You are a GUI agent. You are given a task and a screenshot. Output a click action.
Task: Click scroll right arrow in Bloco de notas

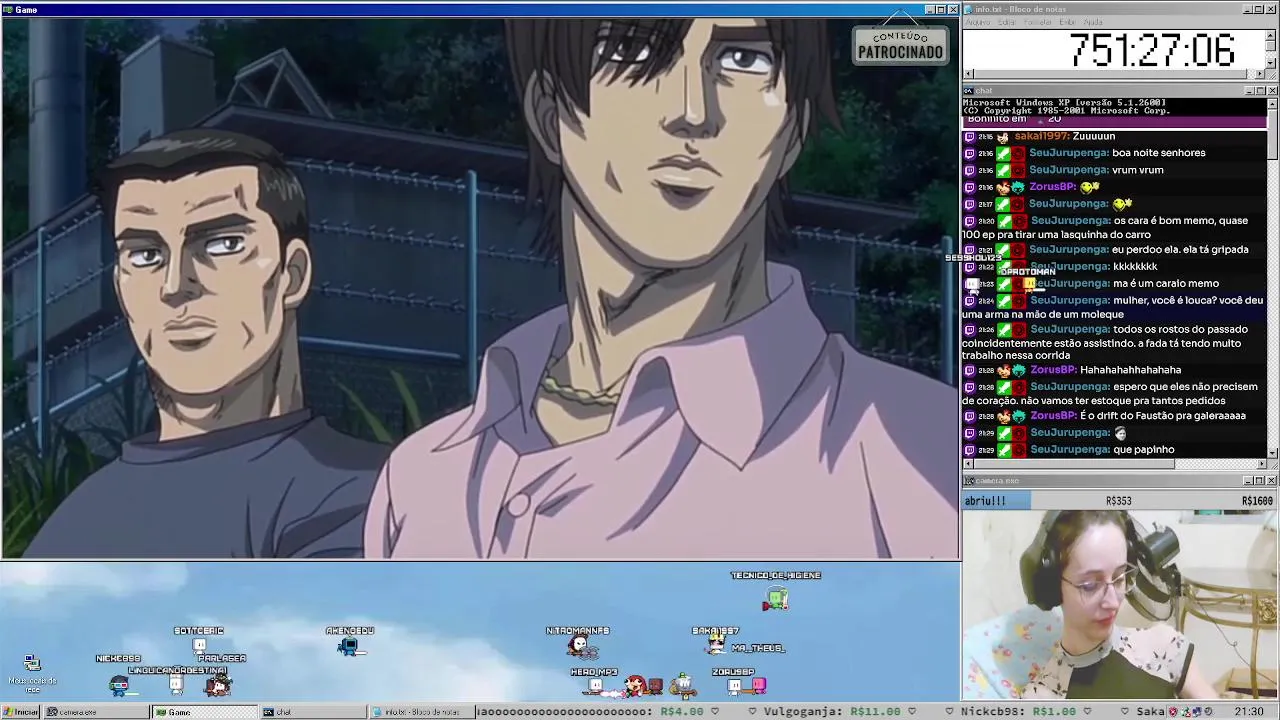point(1262,74)
